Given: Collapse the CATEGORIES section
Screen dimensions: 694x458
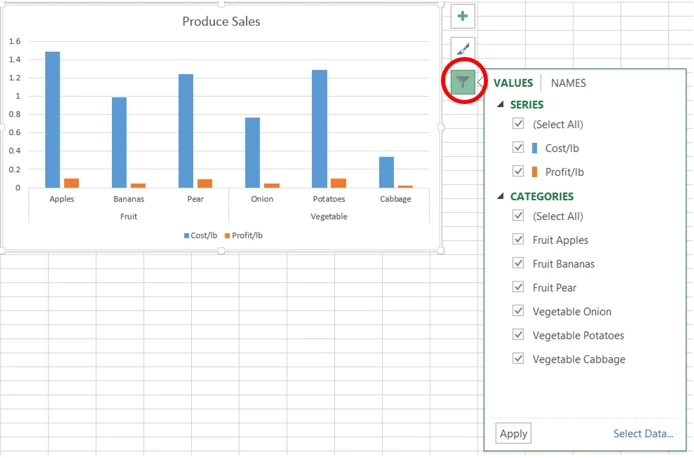Looking at the screenshot, I should coord(501,197).
